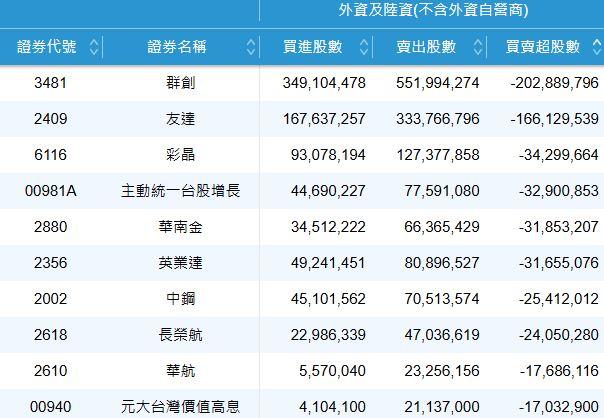The width and height of the screenshot is (604, 418).
Task: Click net value -17,032,900
Action: [x=559, y=407]
